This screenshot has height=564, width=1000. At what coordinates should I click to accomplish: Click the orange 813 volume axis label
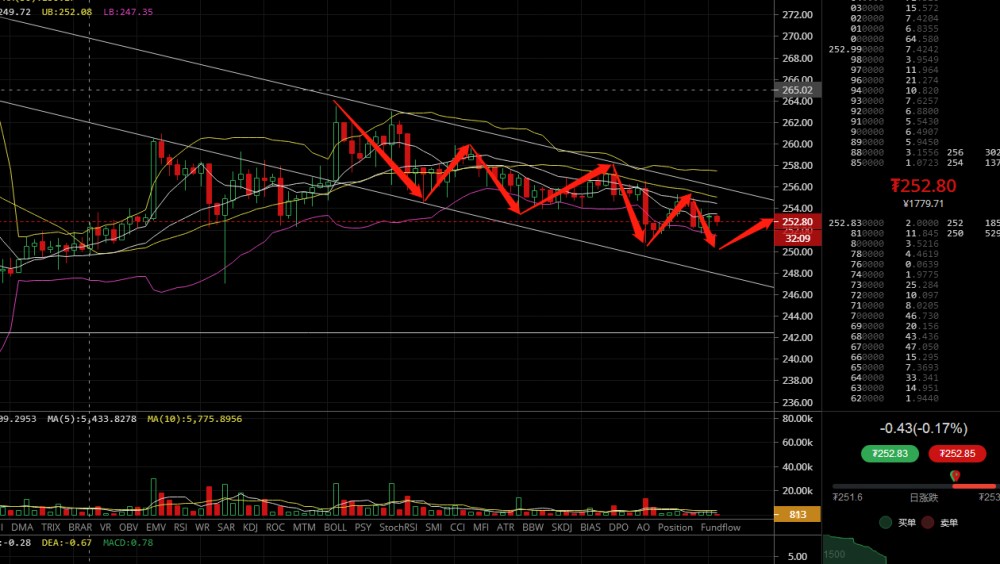point(797,514)
